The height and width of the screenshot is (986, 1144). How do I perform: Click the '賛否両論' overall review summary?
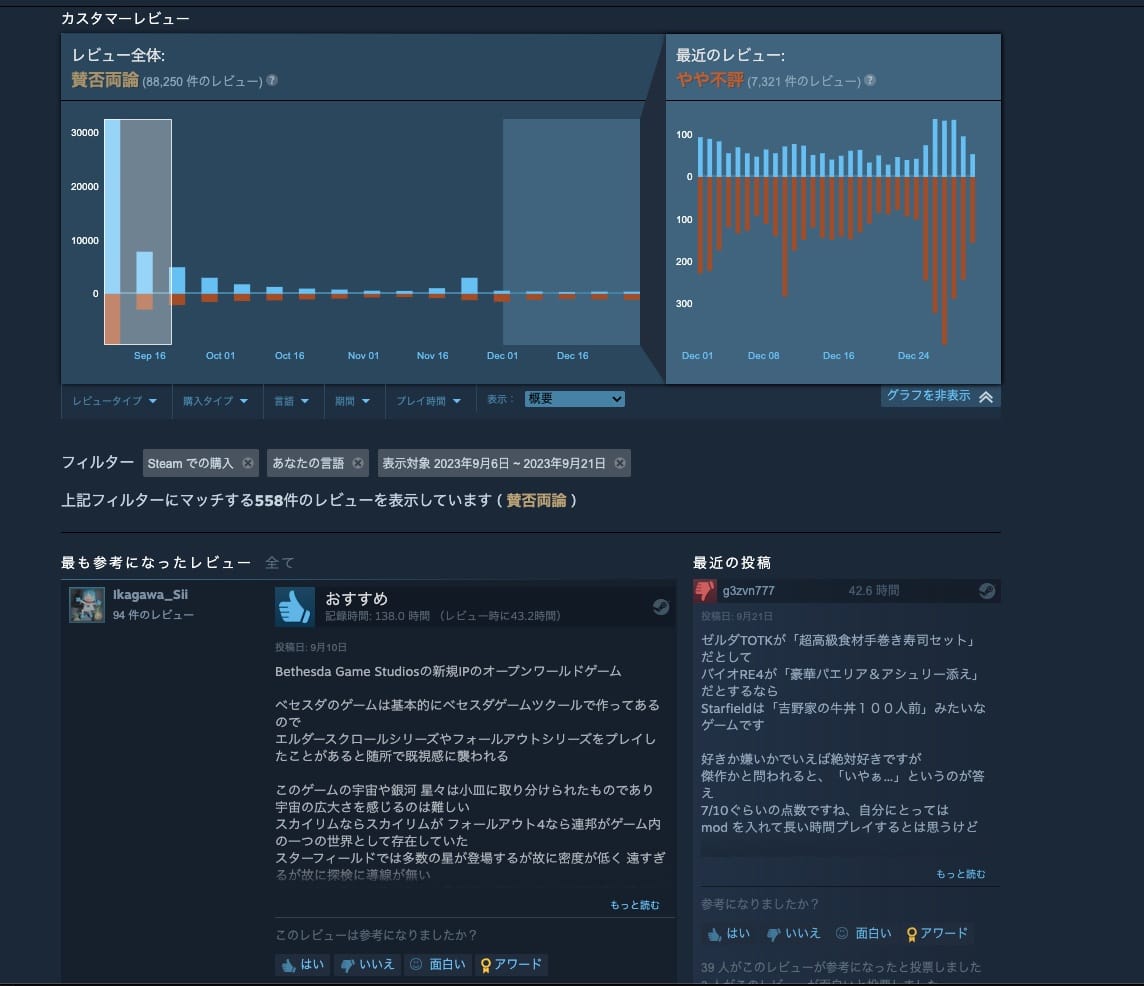[105, 80]
